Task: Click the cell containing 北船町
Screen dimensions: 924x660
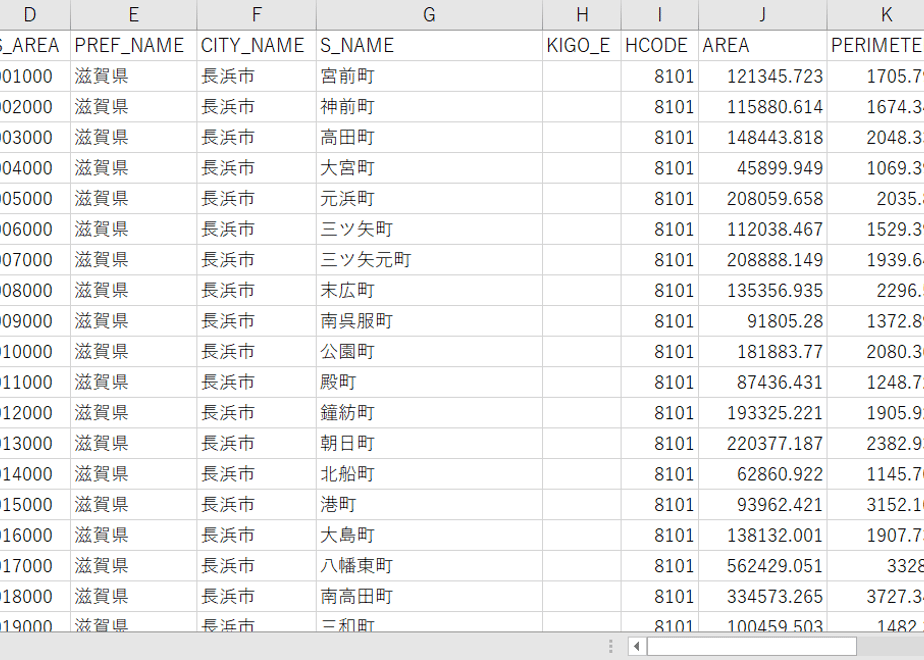Action: coord(429,474)
